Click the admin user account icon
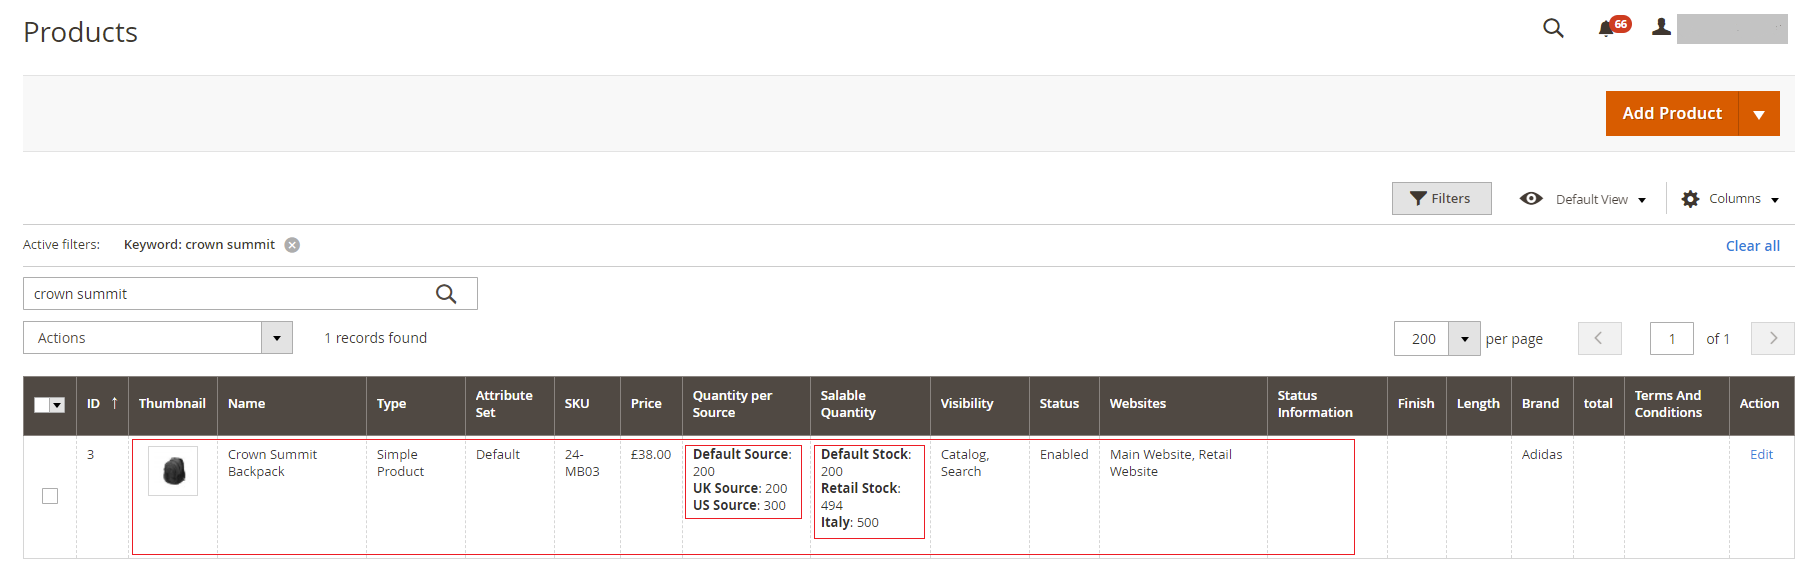 [1661, 28]
